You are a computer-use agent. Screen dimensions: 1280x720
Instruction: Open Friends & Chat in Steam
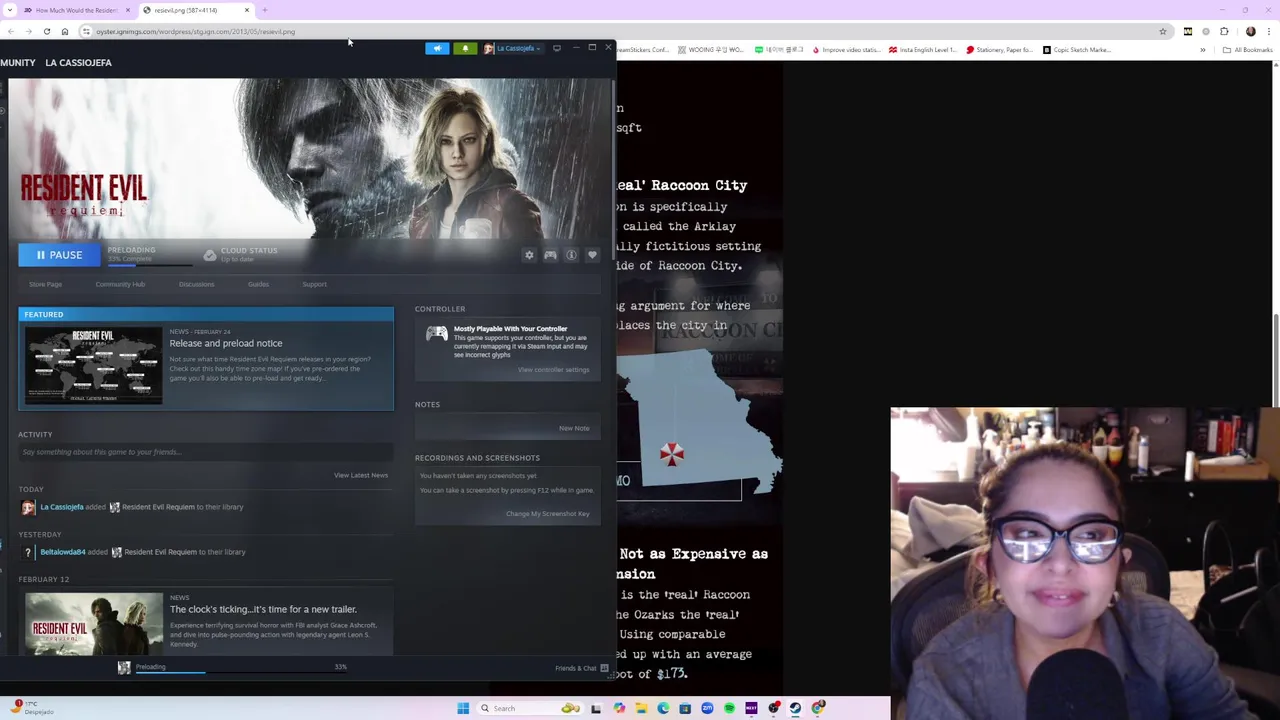(581, 668)
